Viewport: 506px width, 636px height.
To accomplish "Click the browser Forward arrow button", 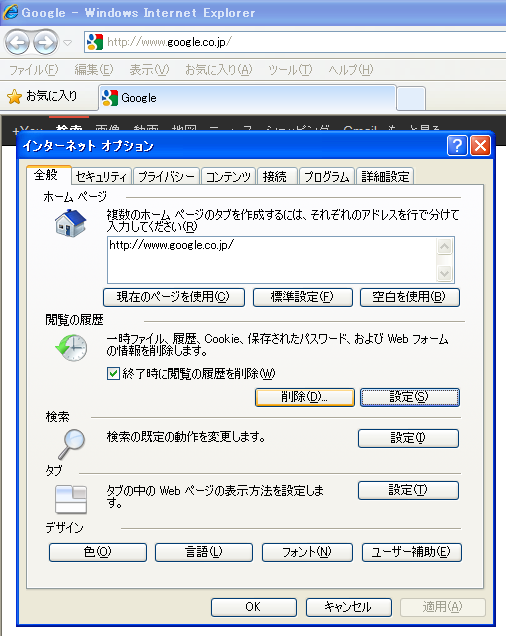I will click(x=45, y=42).
